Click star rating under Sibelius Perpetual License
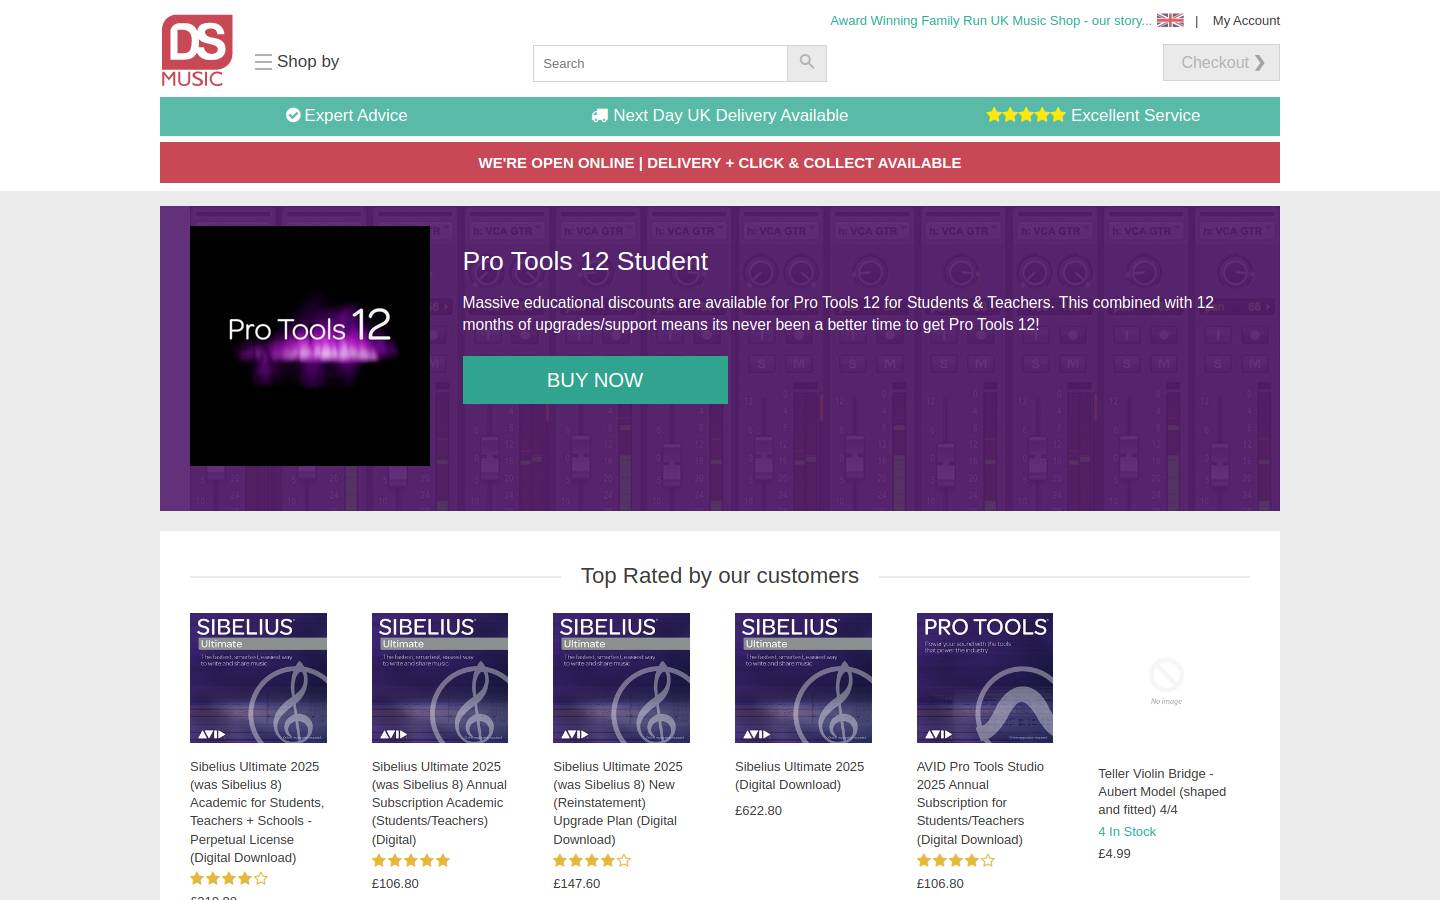Viewport: 1440px width, 900px height. click(229, 879)
